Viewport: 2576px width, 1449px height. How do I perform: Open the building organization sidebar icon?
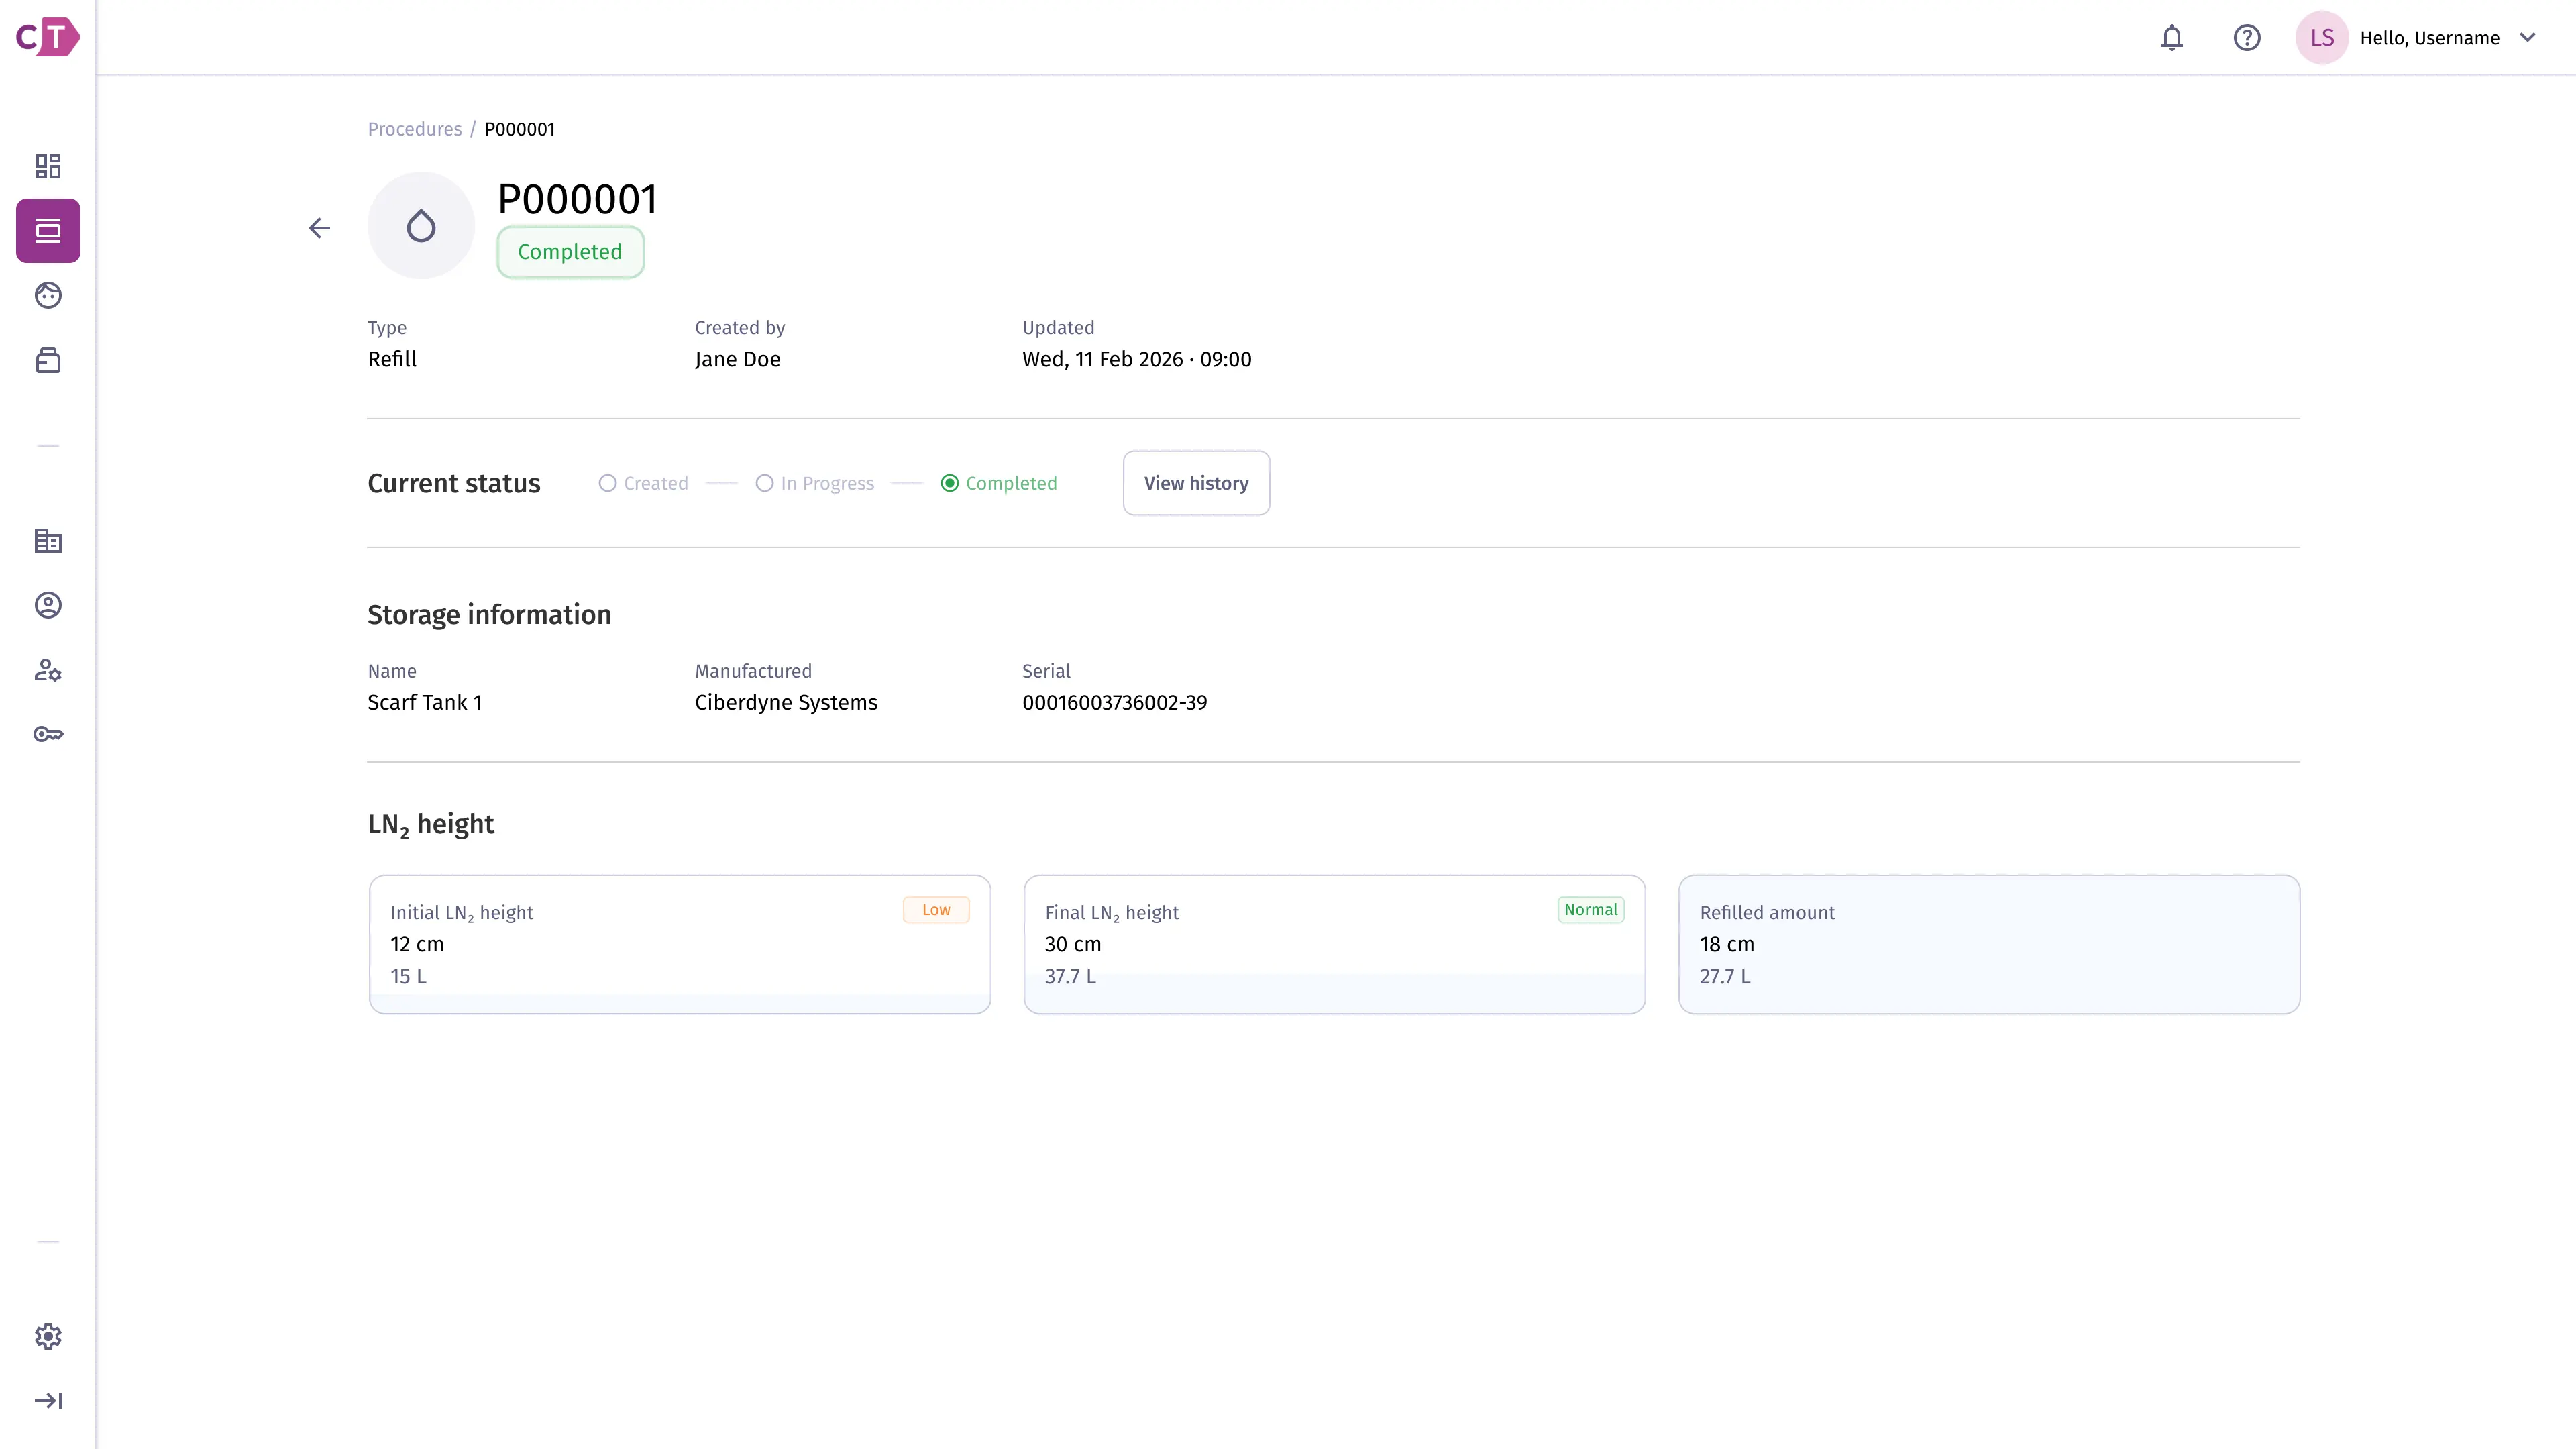pos(48,541)
